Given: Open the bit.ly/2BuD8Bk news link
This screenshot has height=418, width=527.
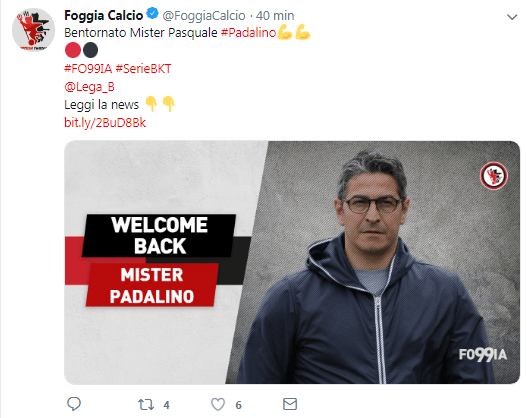Looking at the screenshot, I should [x=105, y=123].
